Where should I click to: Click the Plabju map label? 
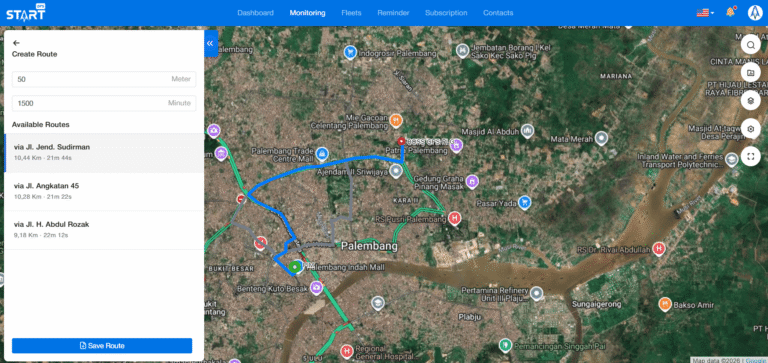point(471,317)
